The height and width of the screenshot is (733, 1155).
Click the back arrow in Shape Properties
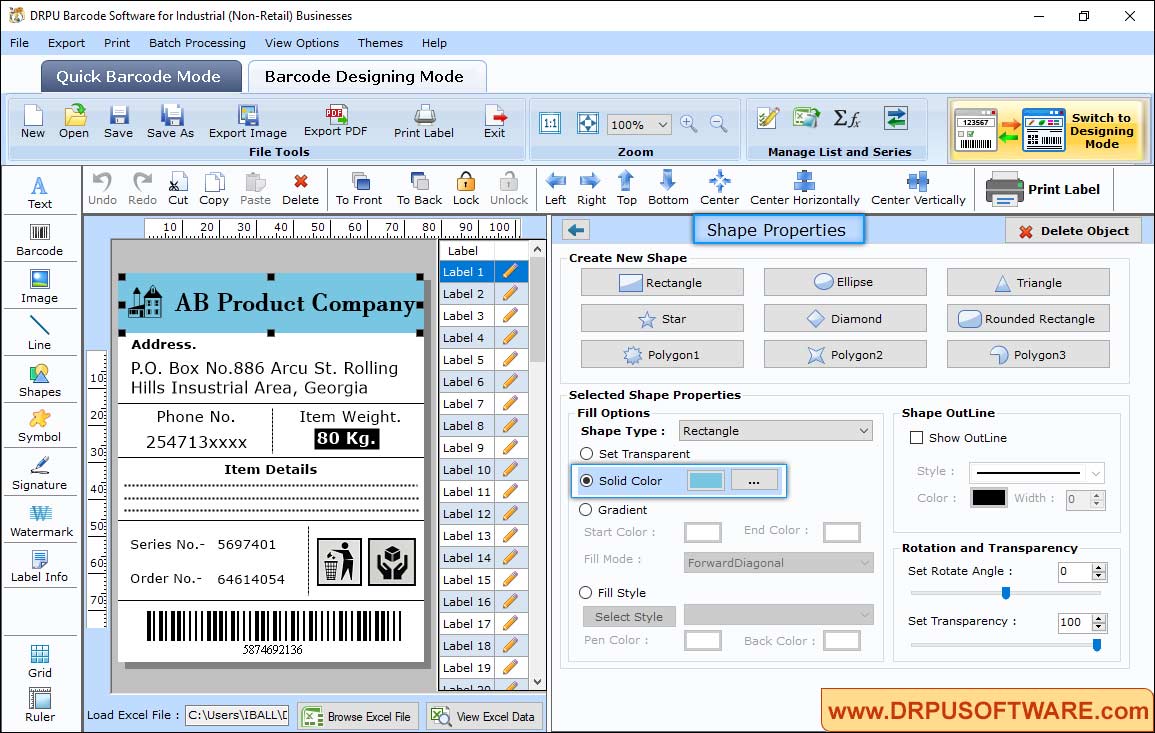(576, 231)
